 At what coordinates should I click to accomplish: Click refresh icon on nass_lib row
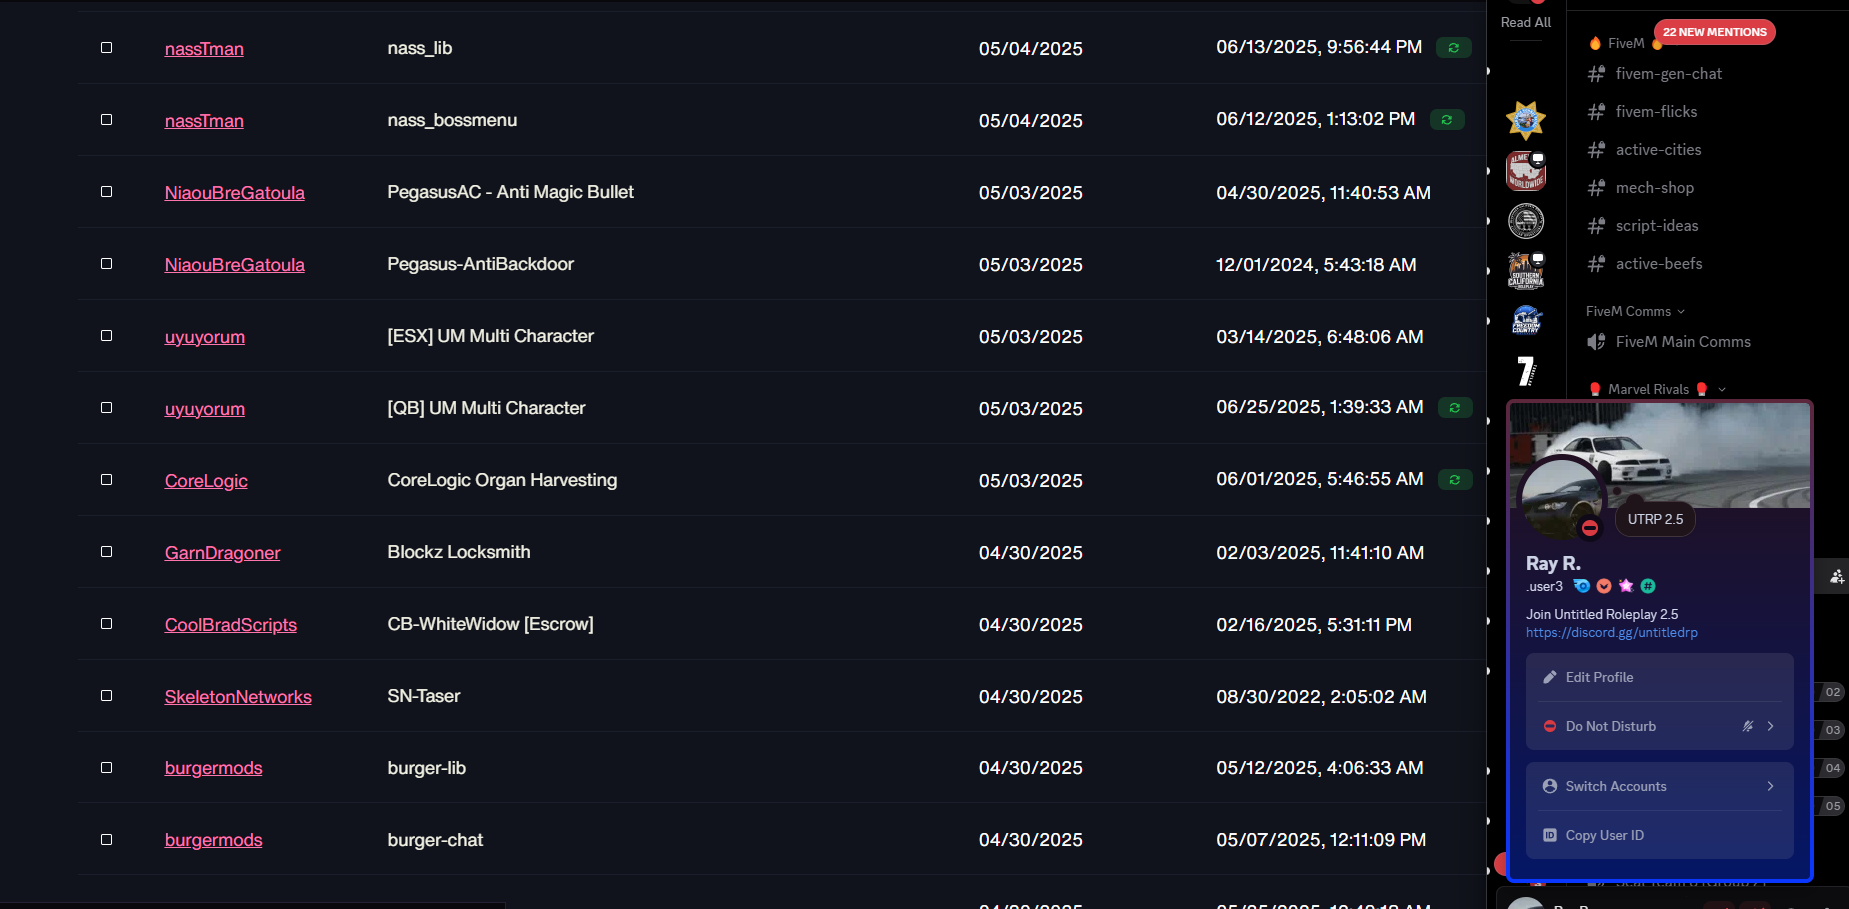click(x=1453, y=48)
